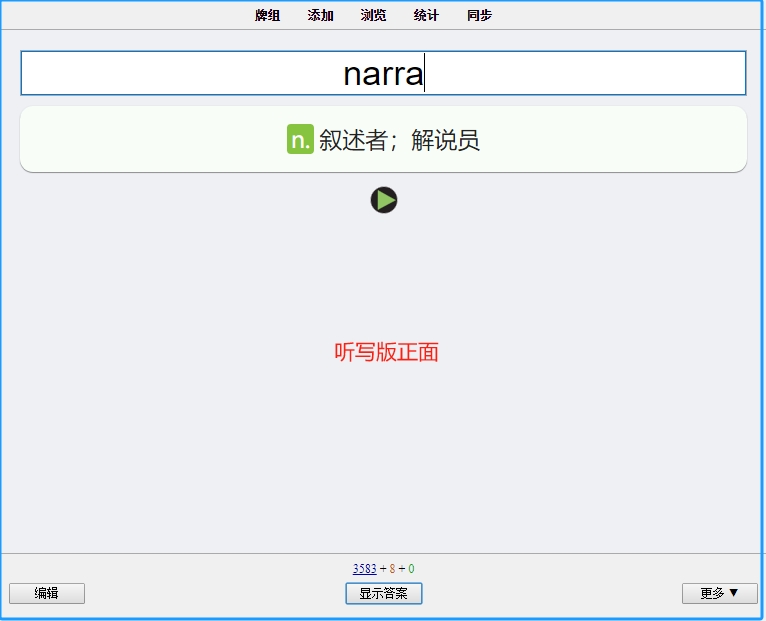Image resolution: width=766 pixels, height=621 pixels.
Task: Open the 添加 add card menu
Action: (320, 16)
